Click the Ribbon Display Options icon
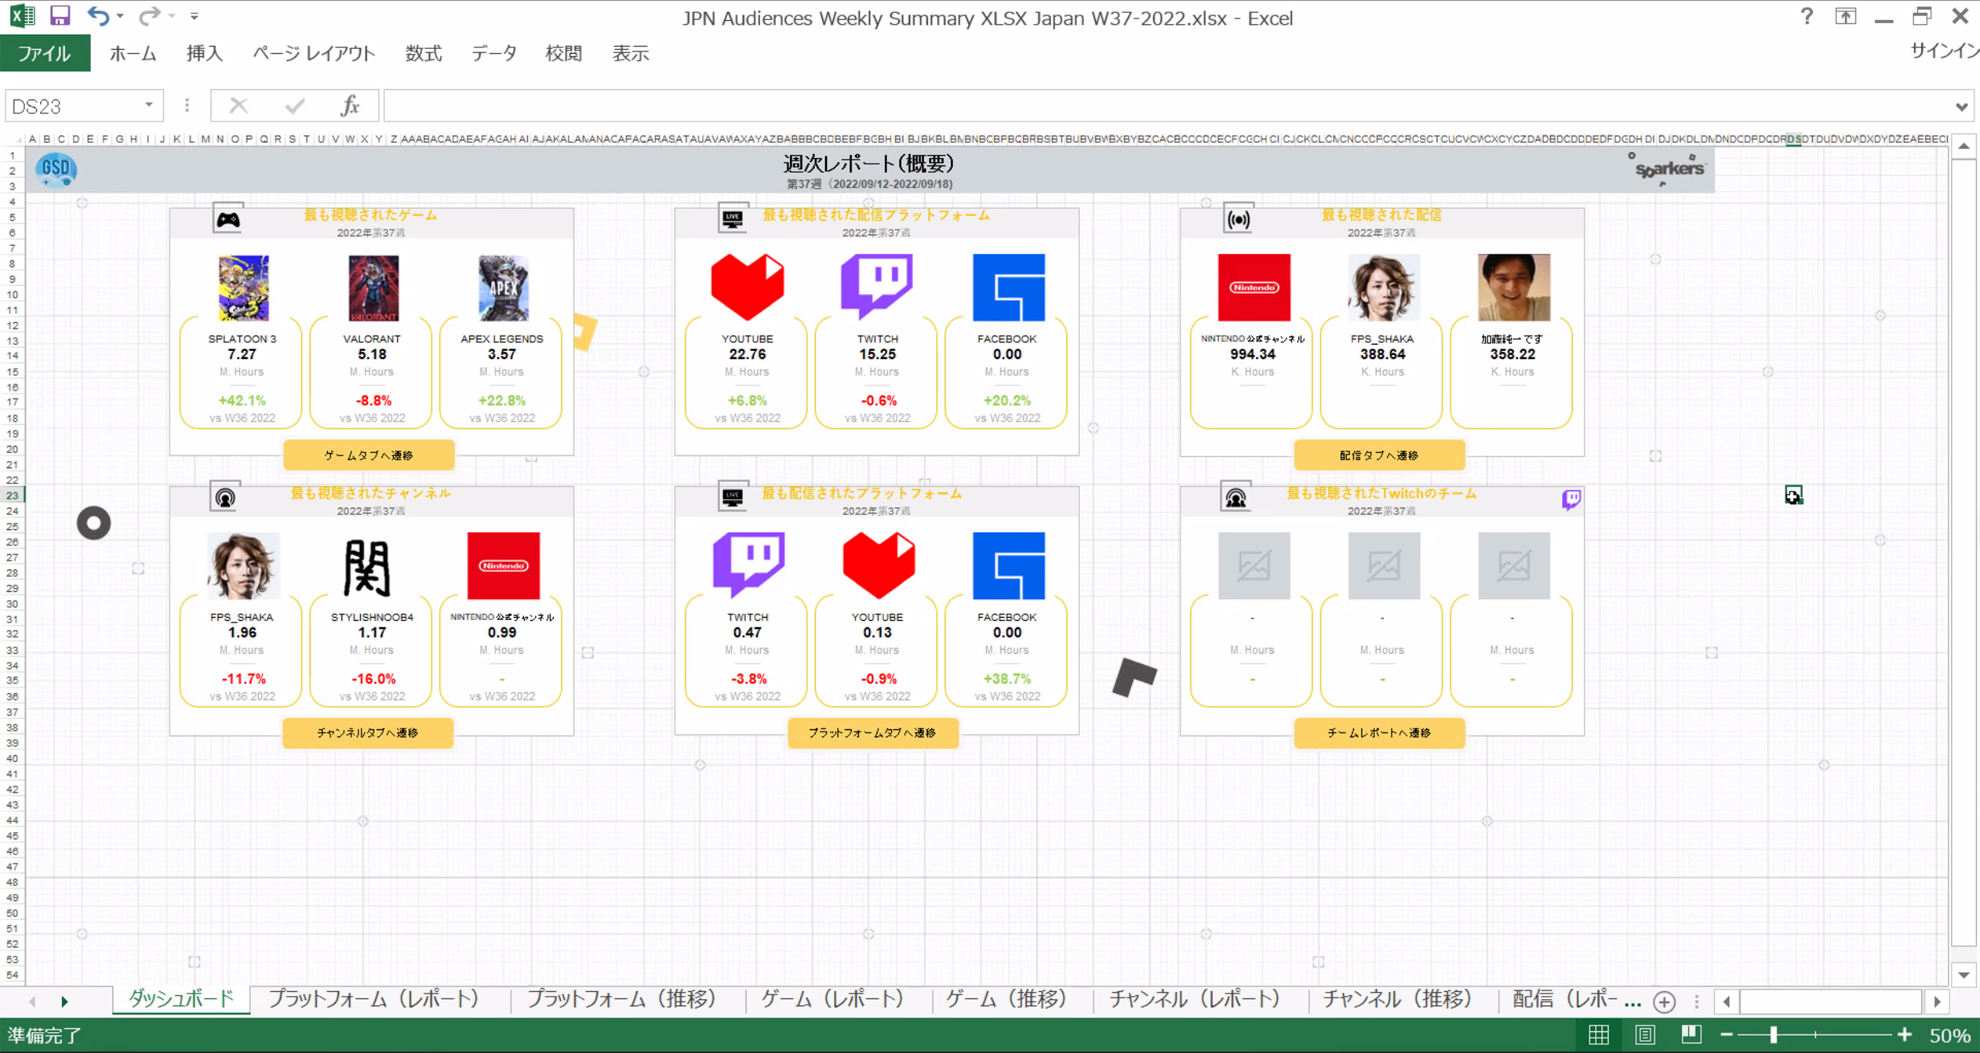Viewport: 1980px width, 1053px height. point(1845,17)
